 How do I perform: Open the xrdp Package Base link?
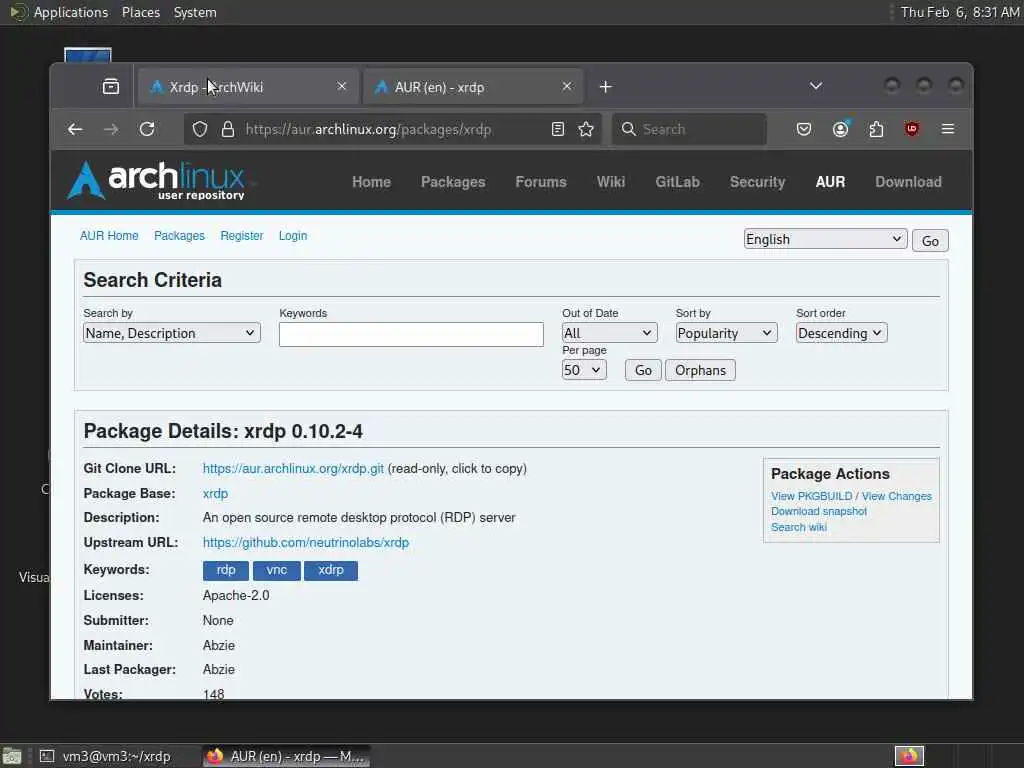[x=216, y=494]
